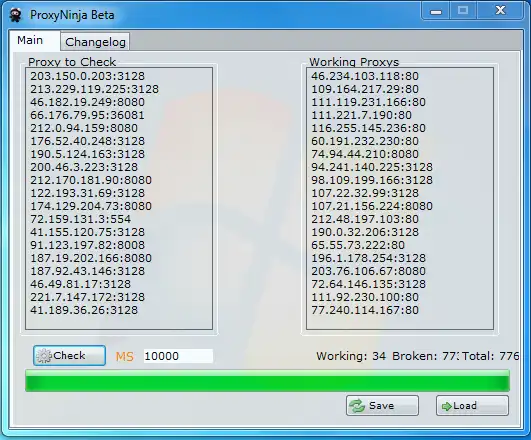The width and height of the screenshot is (531, 440).
Task: Select proxy 174.129.204.73:8080
Action: [91, 206]
